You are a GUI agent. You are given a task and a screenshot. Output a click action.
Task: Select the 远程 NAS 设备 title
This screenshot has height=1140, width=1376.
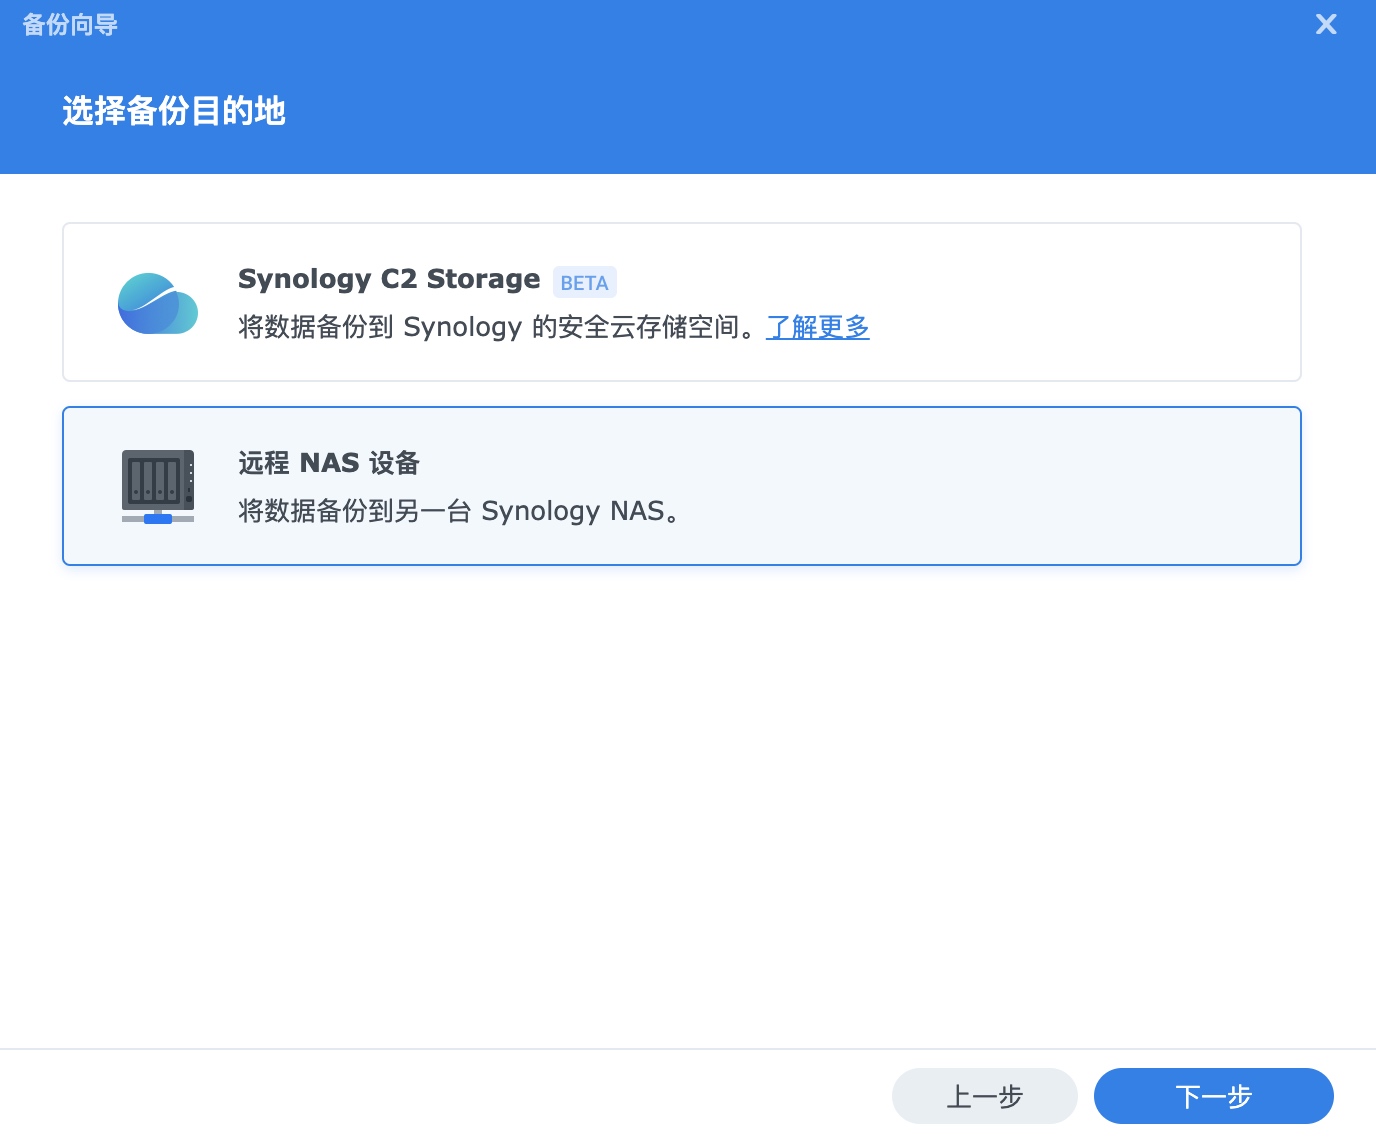pyautogui.click(x=329, y=463)
